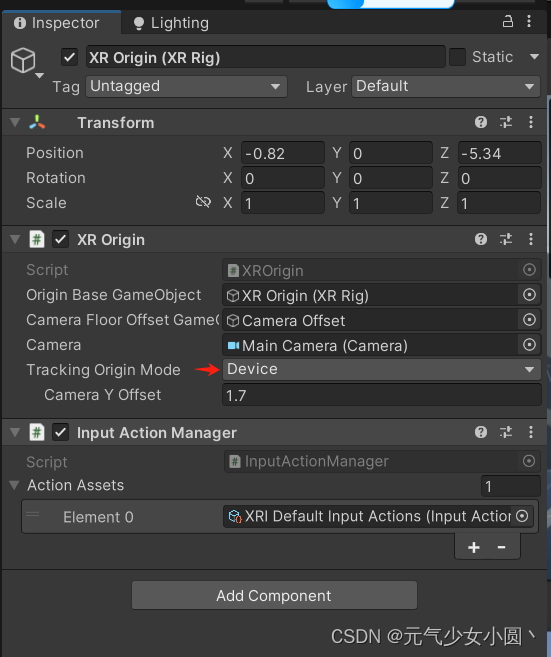This screenshot has height=657, width=551.
Task: Click the Camera Y Offset input field
Action: (x=381, y=395)
